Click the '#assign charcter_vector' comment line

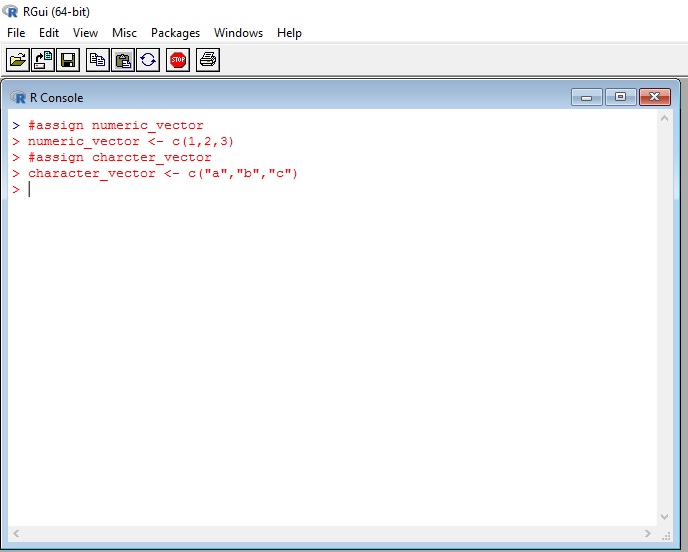[120, 157]
